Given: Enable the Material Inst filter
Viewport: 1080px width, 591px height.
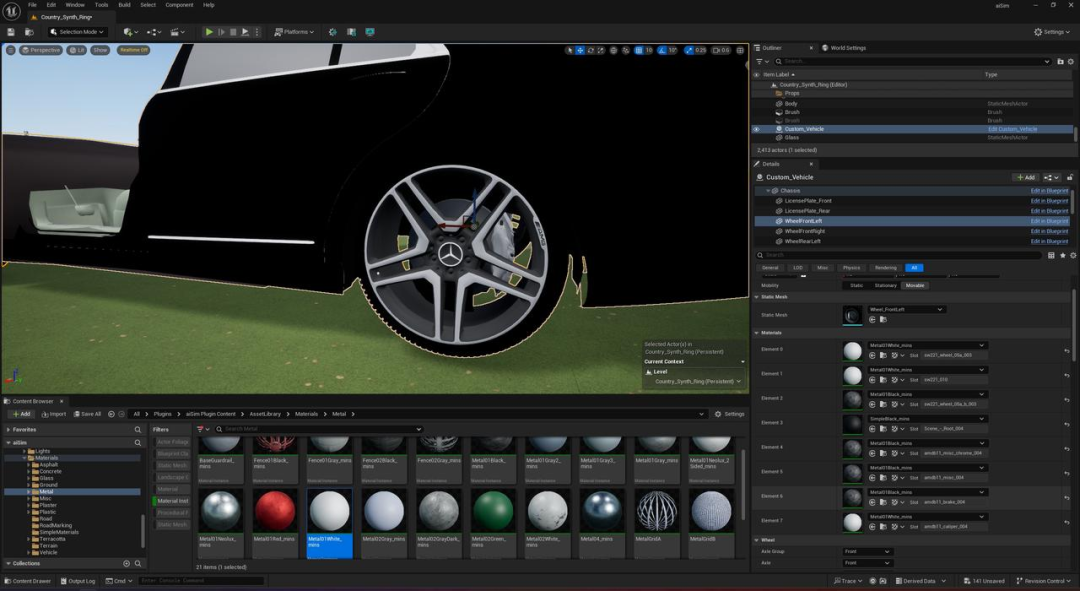Looking at the screenshot, I should pos(171,501).
